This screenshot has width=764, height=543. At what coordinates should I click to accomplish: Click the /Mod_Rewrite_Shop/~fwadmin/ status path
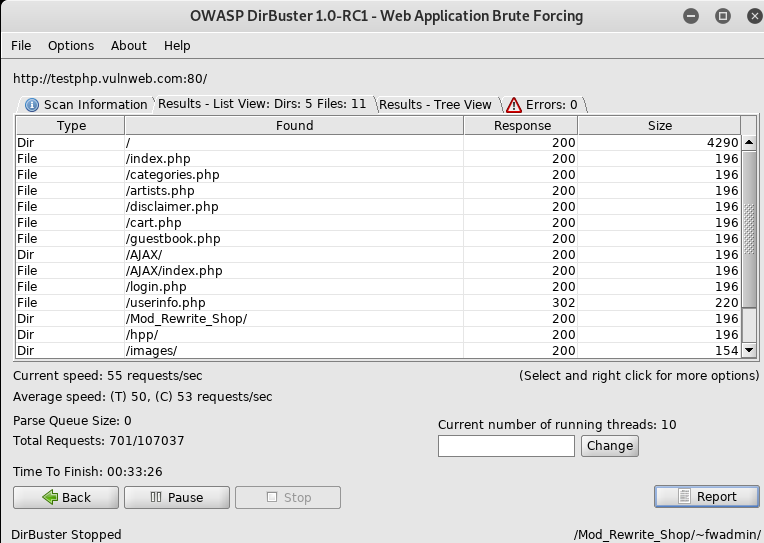[x=667, y=535]
